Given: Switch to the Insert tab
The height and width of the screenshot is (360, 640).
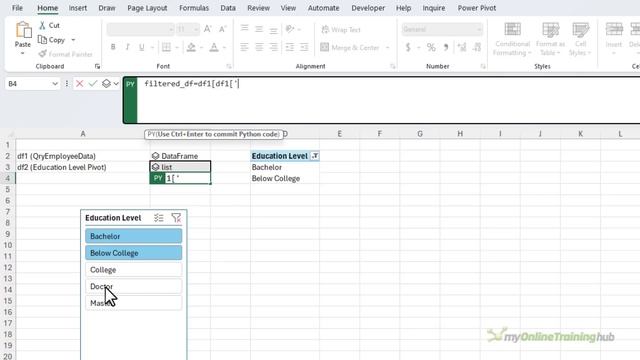Looking at the screenshot, I should pyautogui.click(x=78, y=8).
